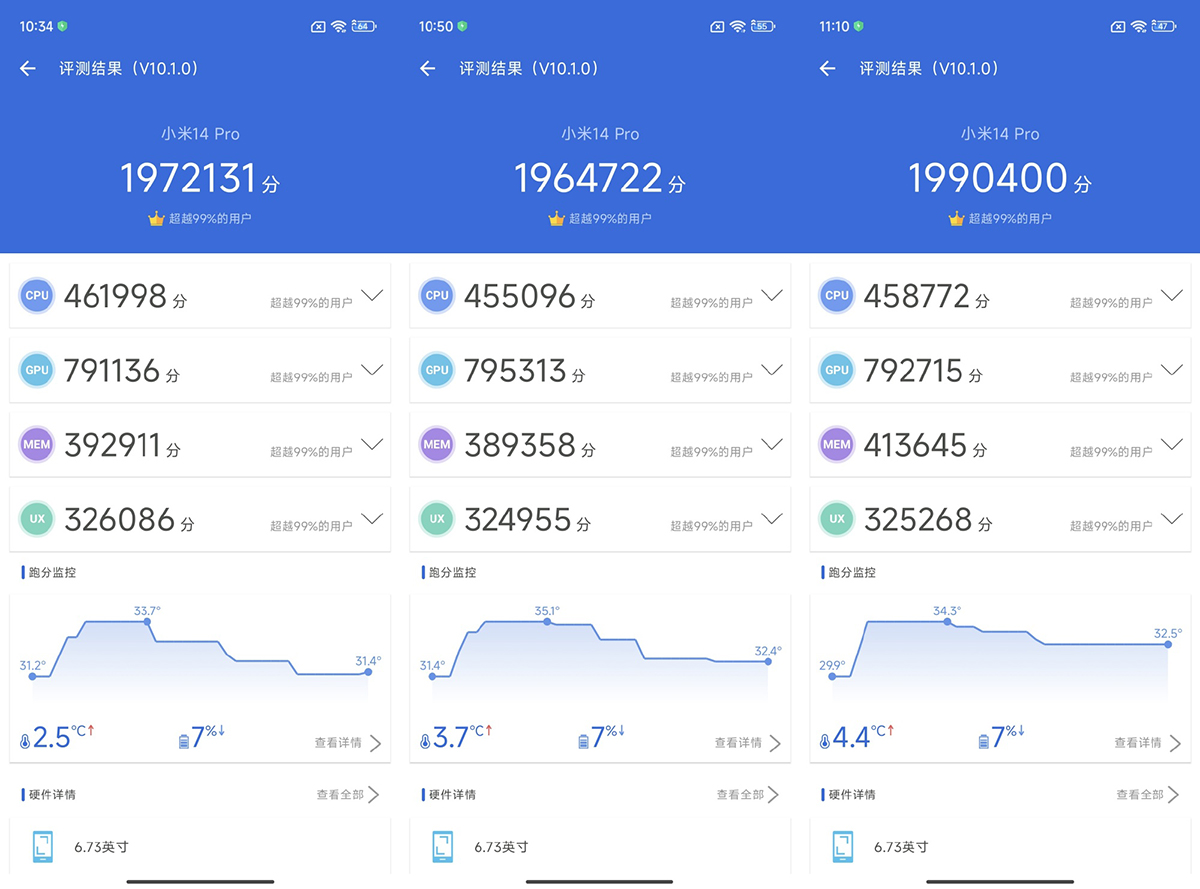
Task: Click the CPU icon next to 461998
Action: click(37, 296)
